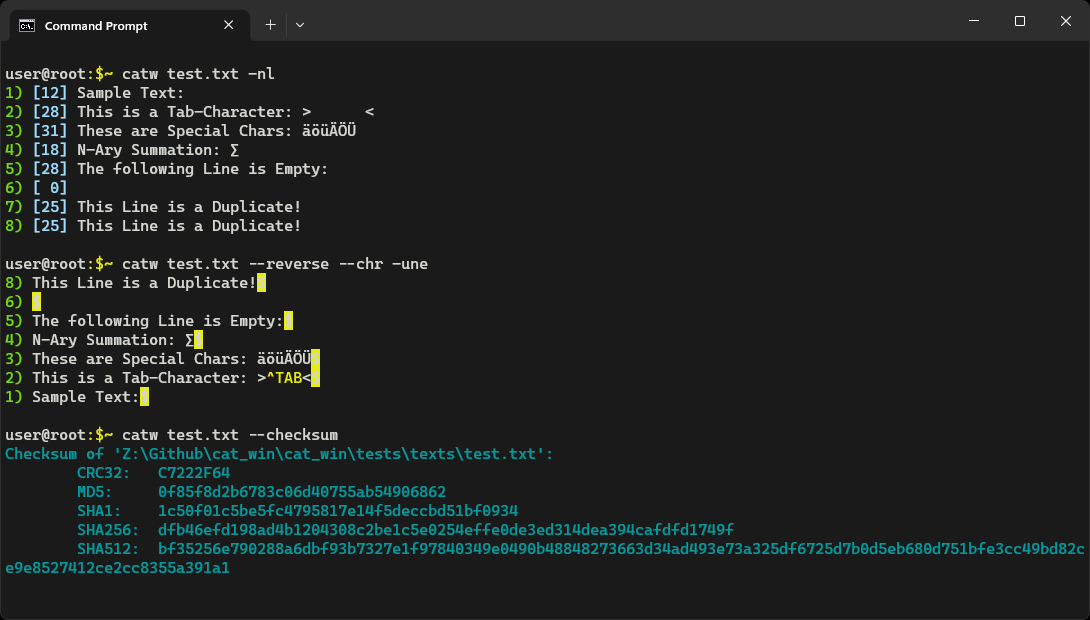Click the duplicate line text on line 7
The width and height of the screenshot is (1090, 620).
tap(190, 206)
